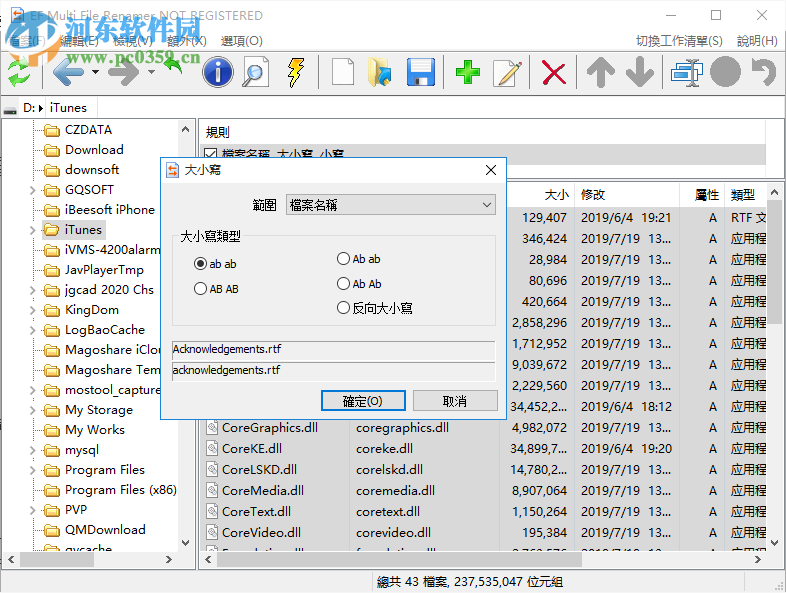Image resolution: width=786 pixels, height=593 pixels.
Task: Select the Download folder in tree
Action: [94, 150]
